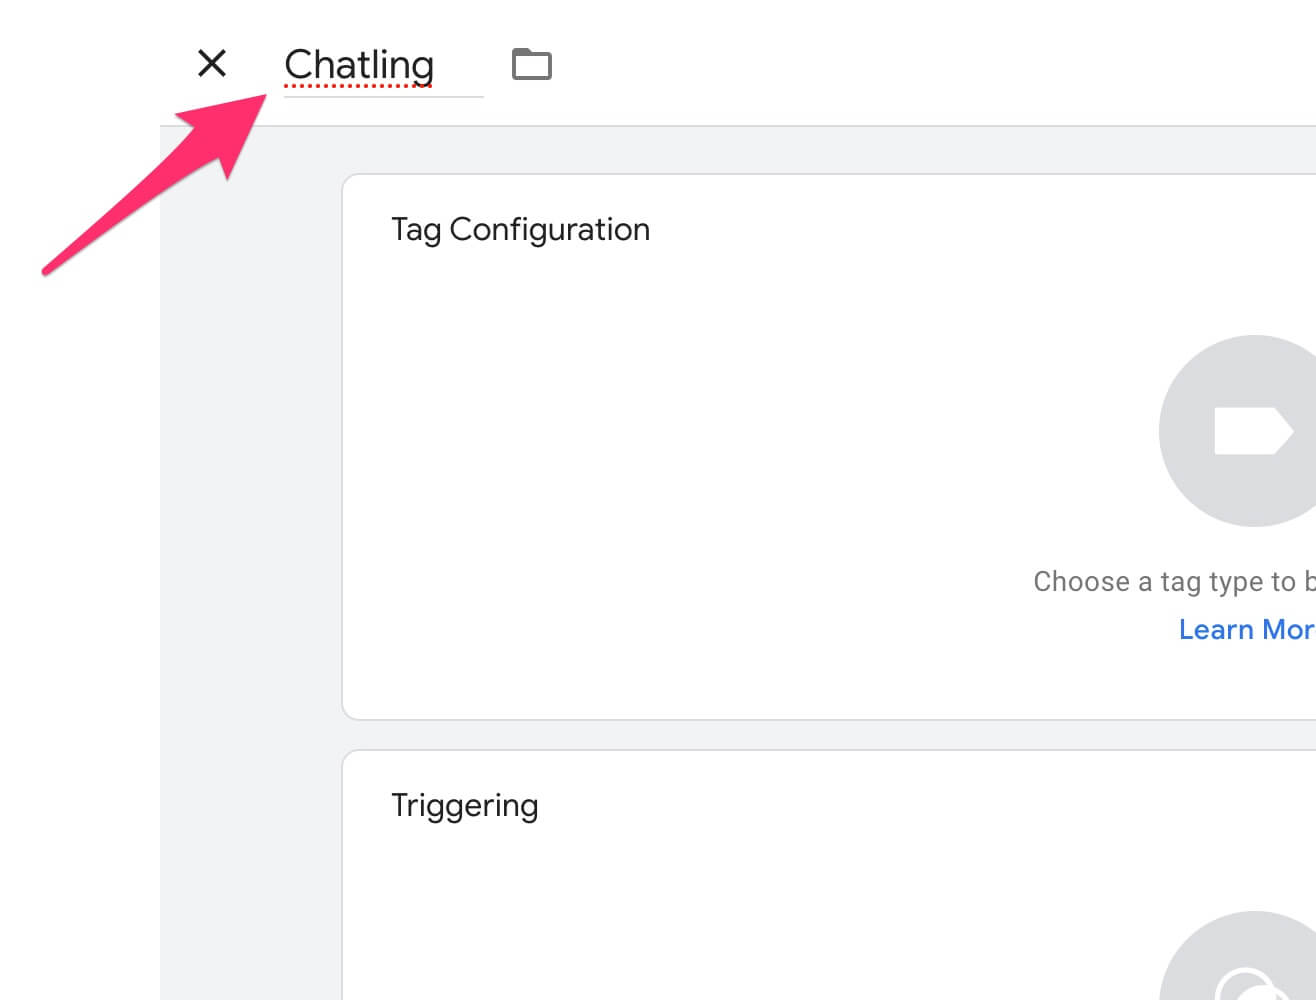The width and height of the screenshot is (1316, 1000).
Task: Click the tag type placeholder icon
Action: (1238, 431)
